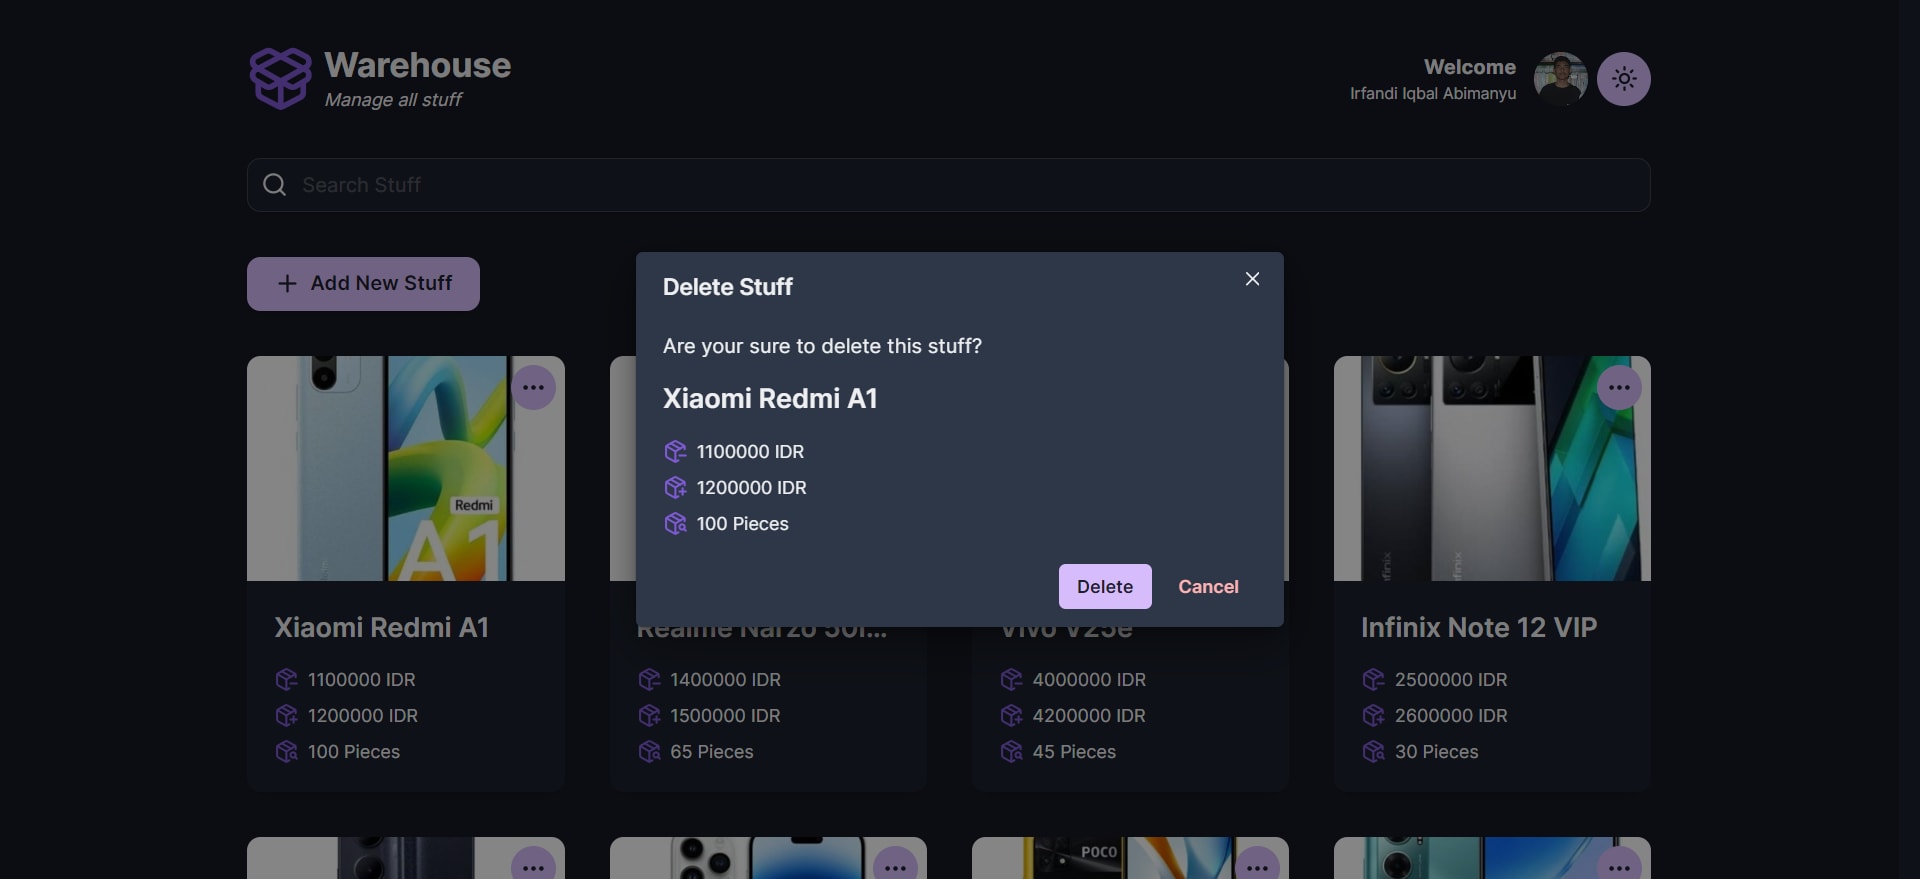Cancel the Delete Stuff dialog
Viewport: 1920px width, 879px height.
(x=1208, y=587)
